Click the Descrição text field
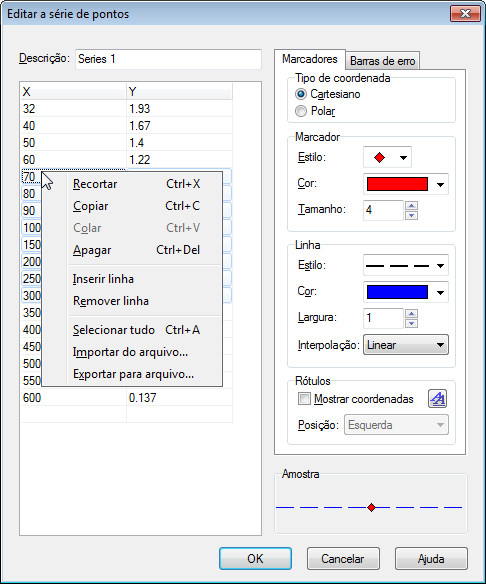 (x=168, y=59)
